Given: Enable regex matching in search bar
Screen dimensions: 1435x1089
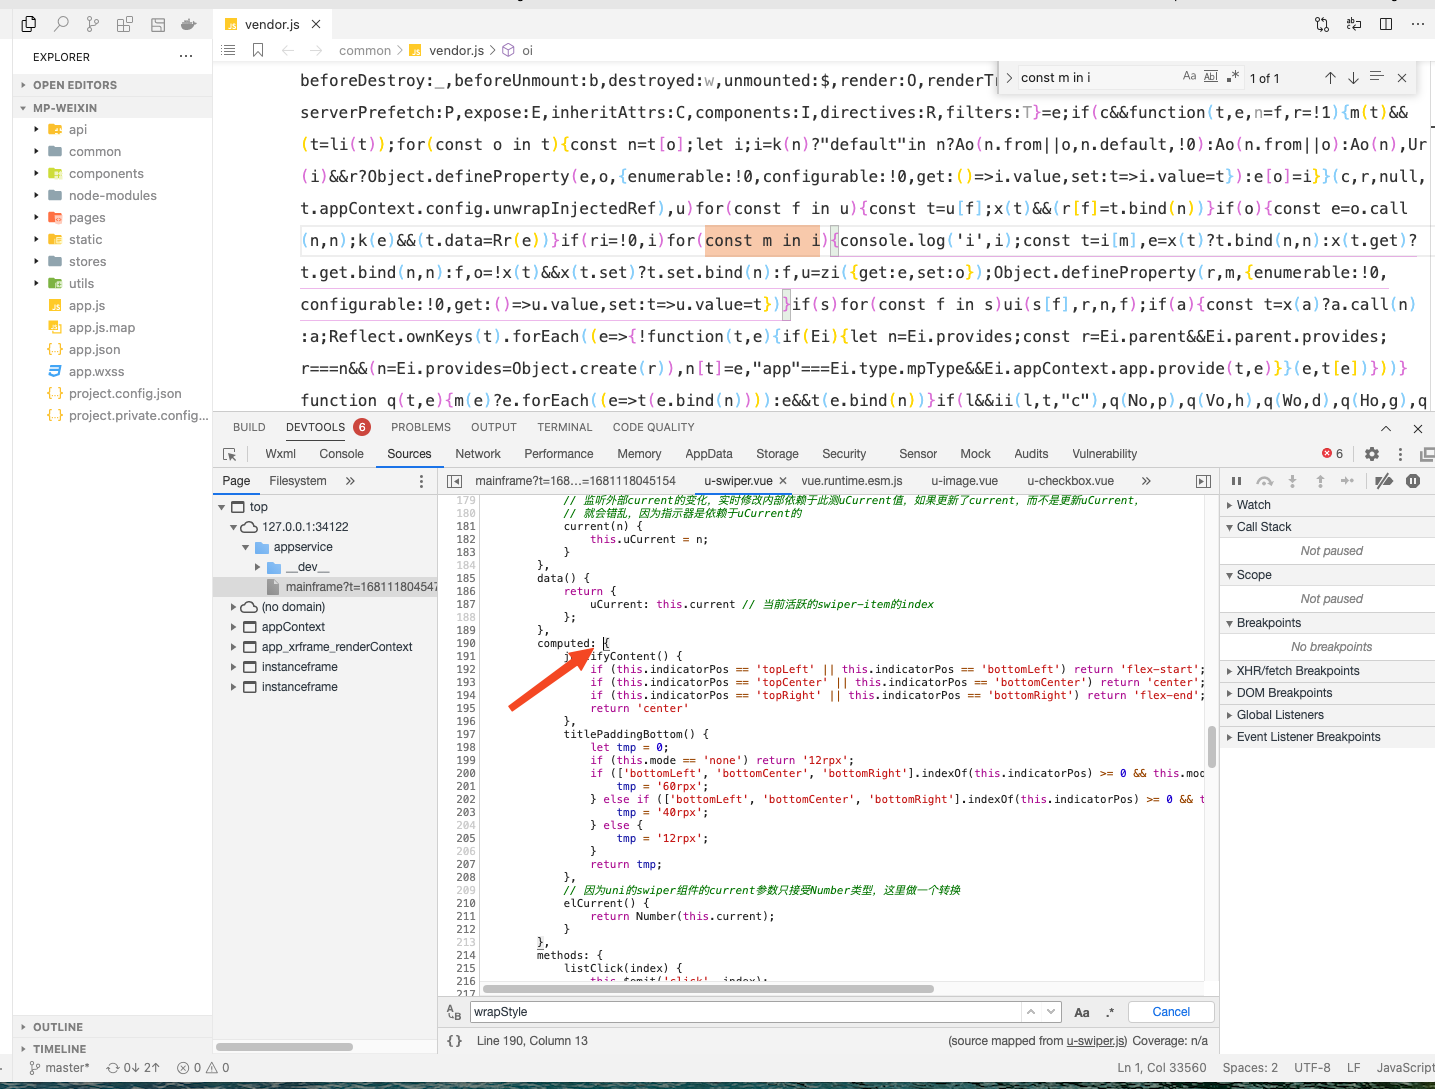Looking at the screenshot, I should [1110, 1012].
